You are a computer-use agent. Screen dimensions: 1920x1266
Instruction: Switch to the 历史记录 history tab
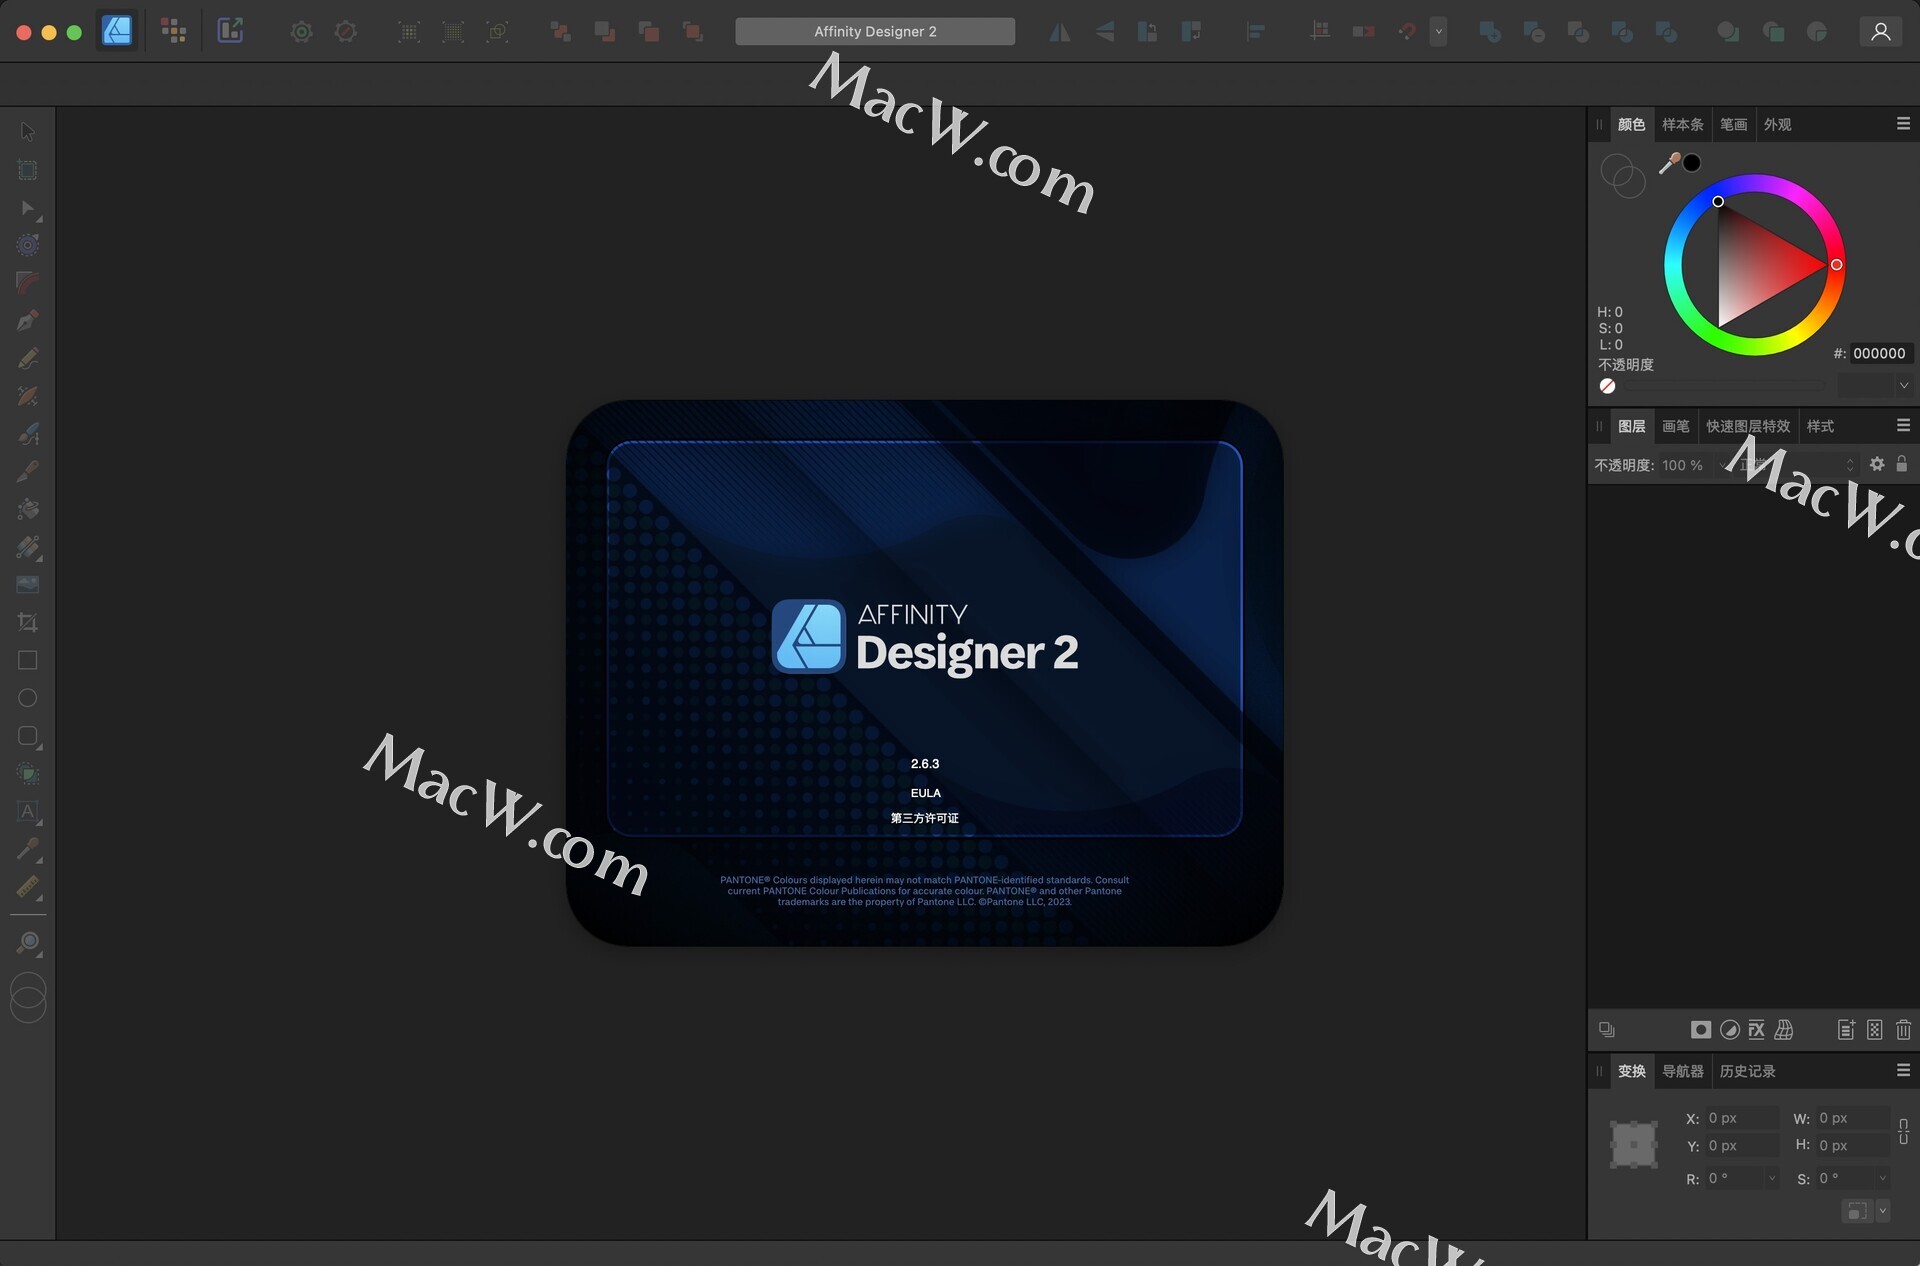click(1747, 1071)
